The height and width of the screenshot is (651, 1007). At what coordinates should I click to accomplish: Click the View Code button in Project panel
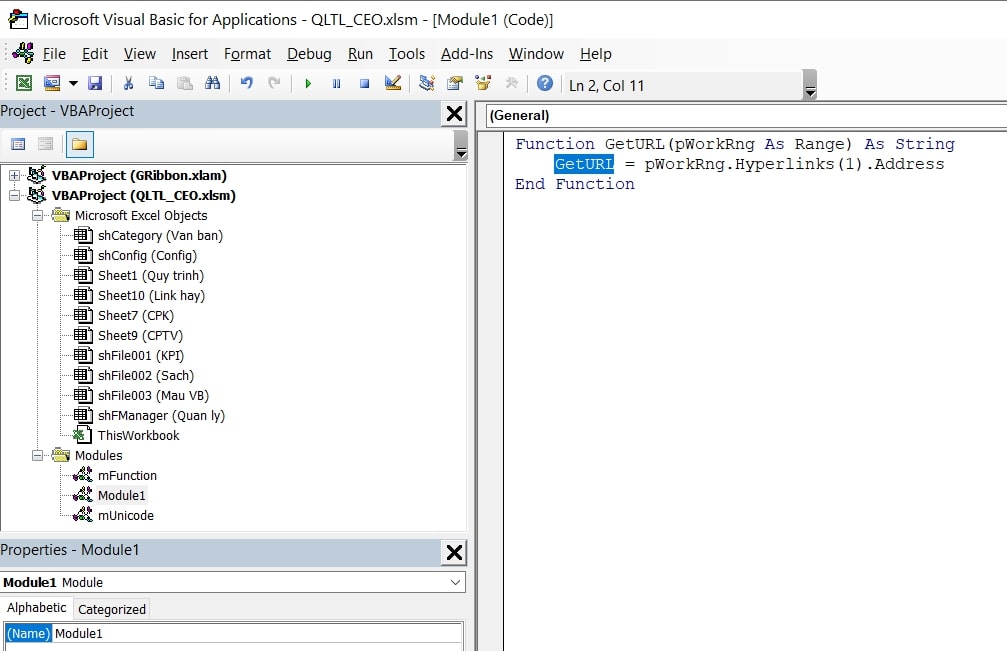pyautogui.click(x=18, y=144)
